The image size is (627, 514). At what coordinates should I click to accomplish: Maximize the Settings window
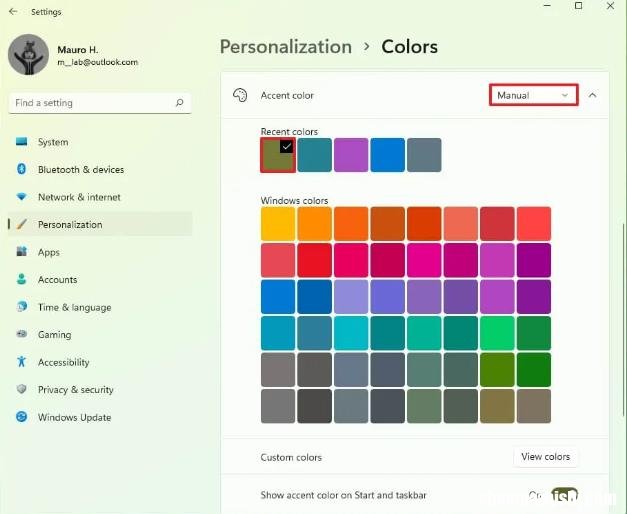[x=578, y=6]
